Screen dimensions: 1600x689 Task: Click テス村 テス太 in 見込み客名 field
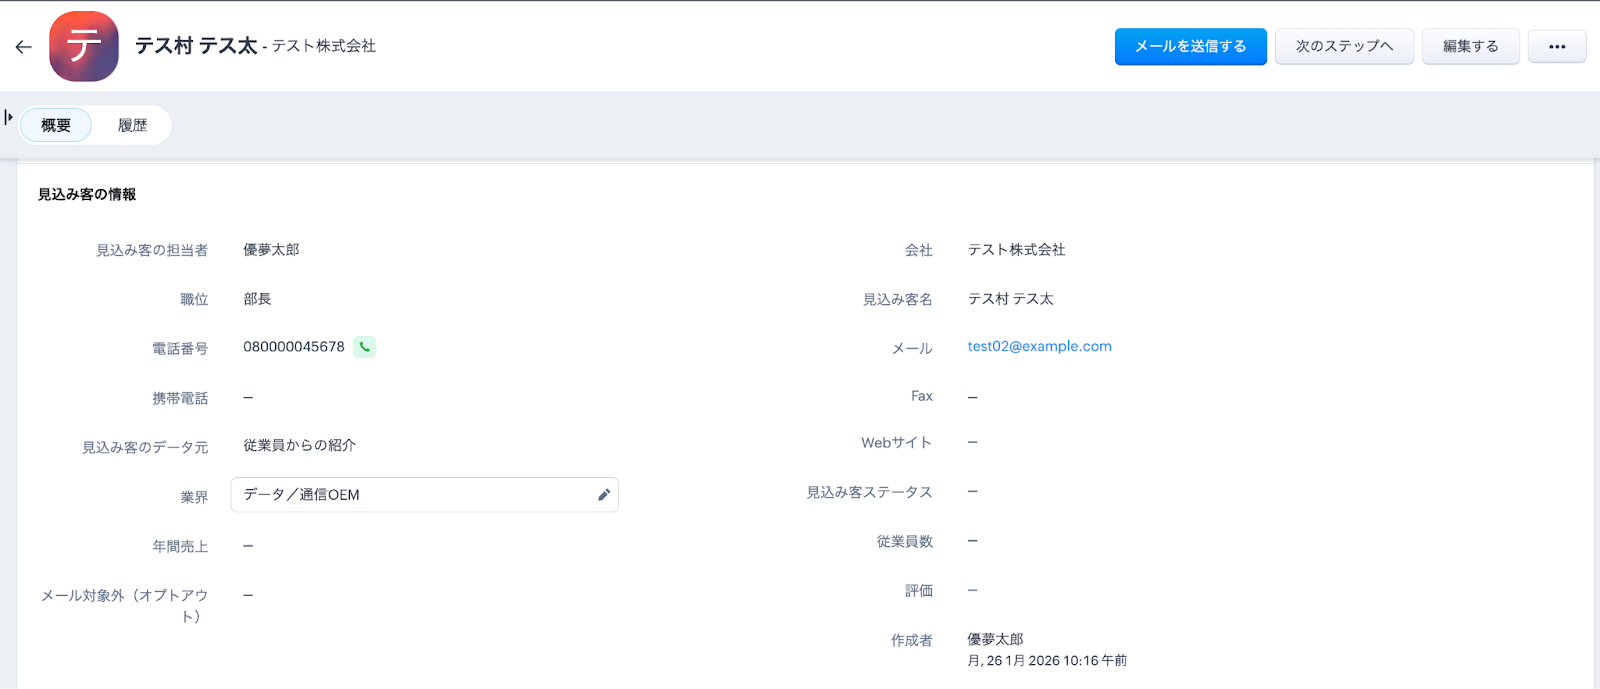(1010, 299)
